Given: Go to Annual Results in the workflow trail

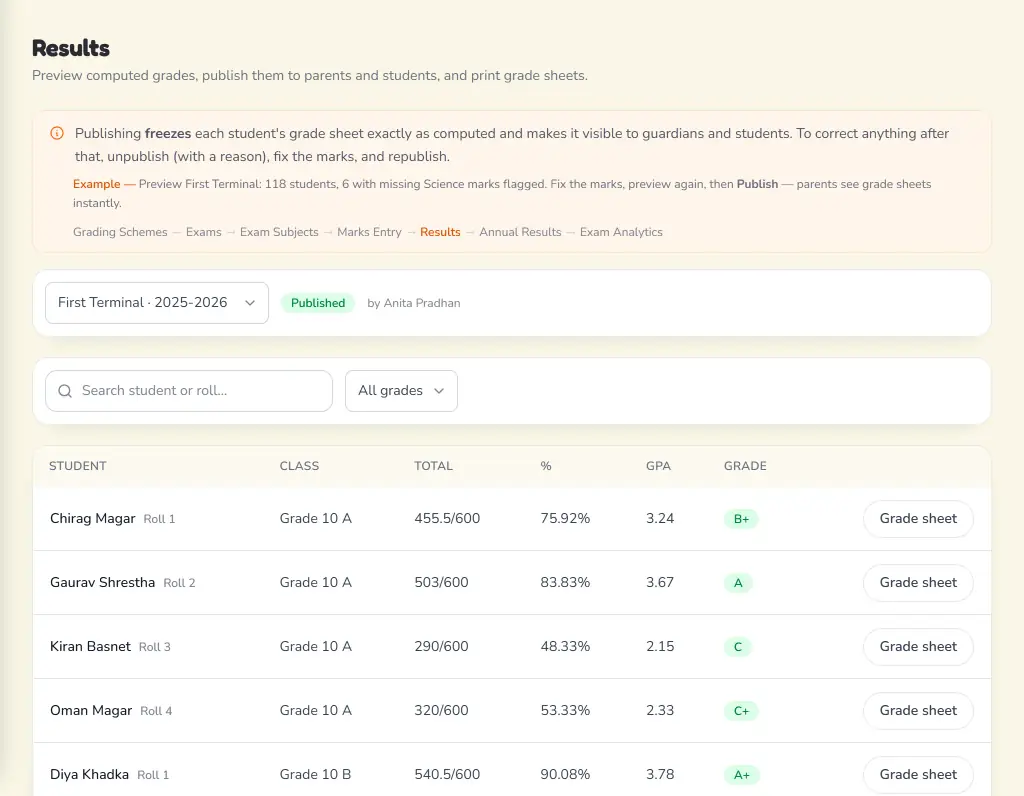Looking at the screenshot, I should coord(520,232).
